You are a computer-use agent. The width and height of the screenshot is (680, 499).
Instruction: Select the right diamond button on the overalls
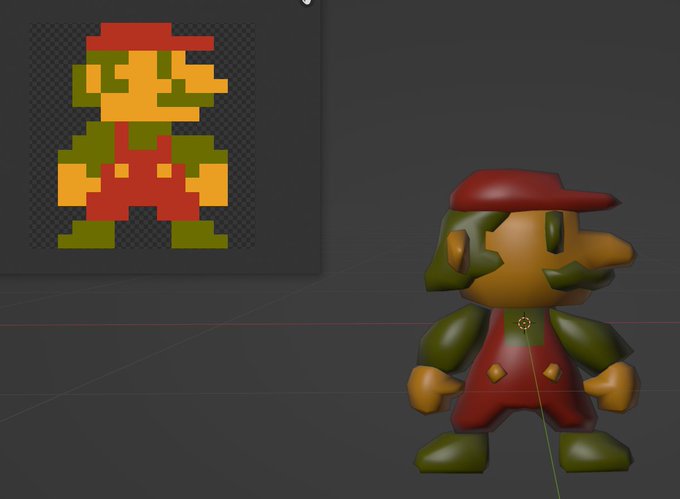pyautogui.click(x=552, y=372)
